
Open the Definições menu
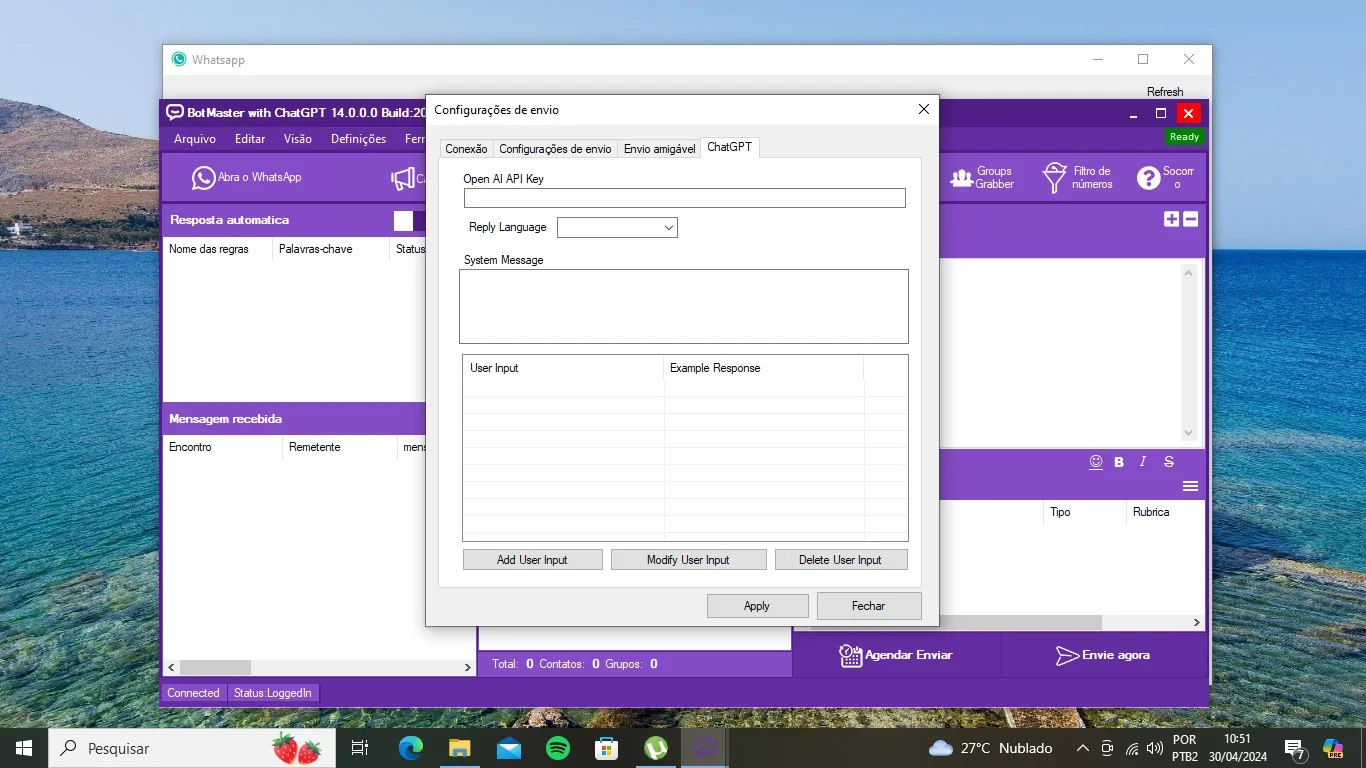(x=358, y=139)
